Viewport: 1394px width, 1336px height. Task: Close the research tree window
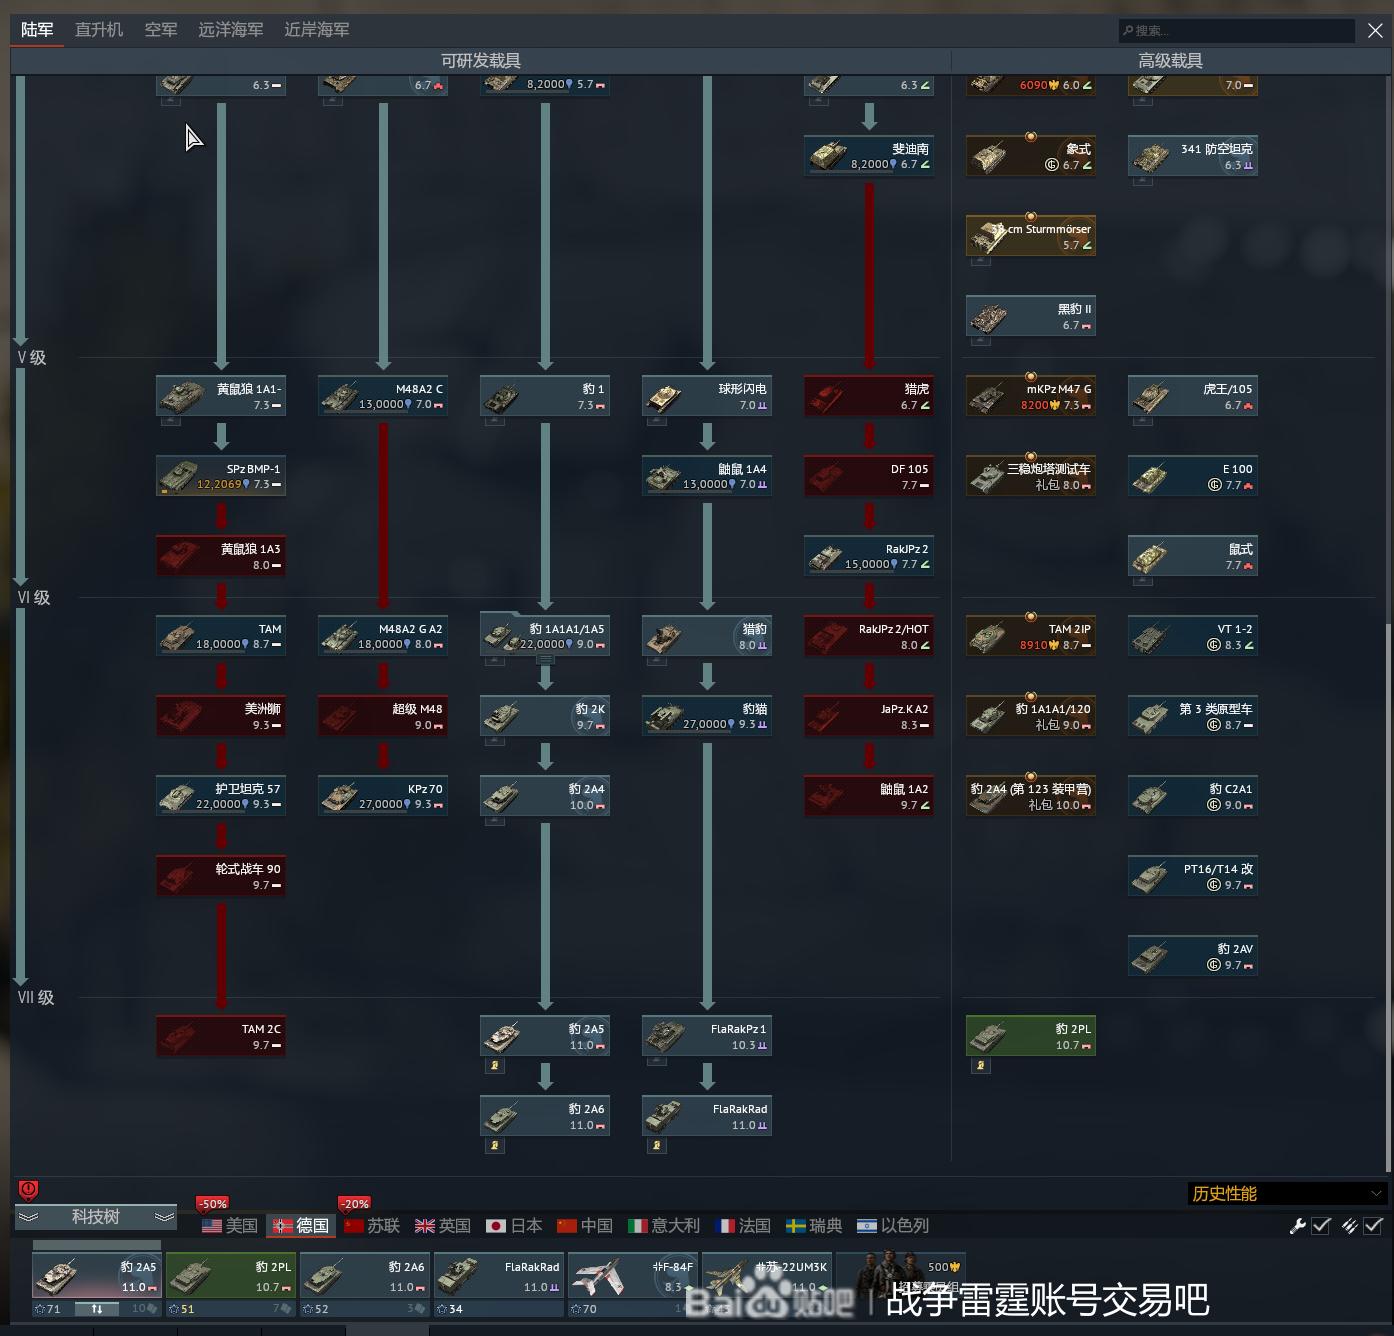[x=1376, y=31]
